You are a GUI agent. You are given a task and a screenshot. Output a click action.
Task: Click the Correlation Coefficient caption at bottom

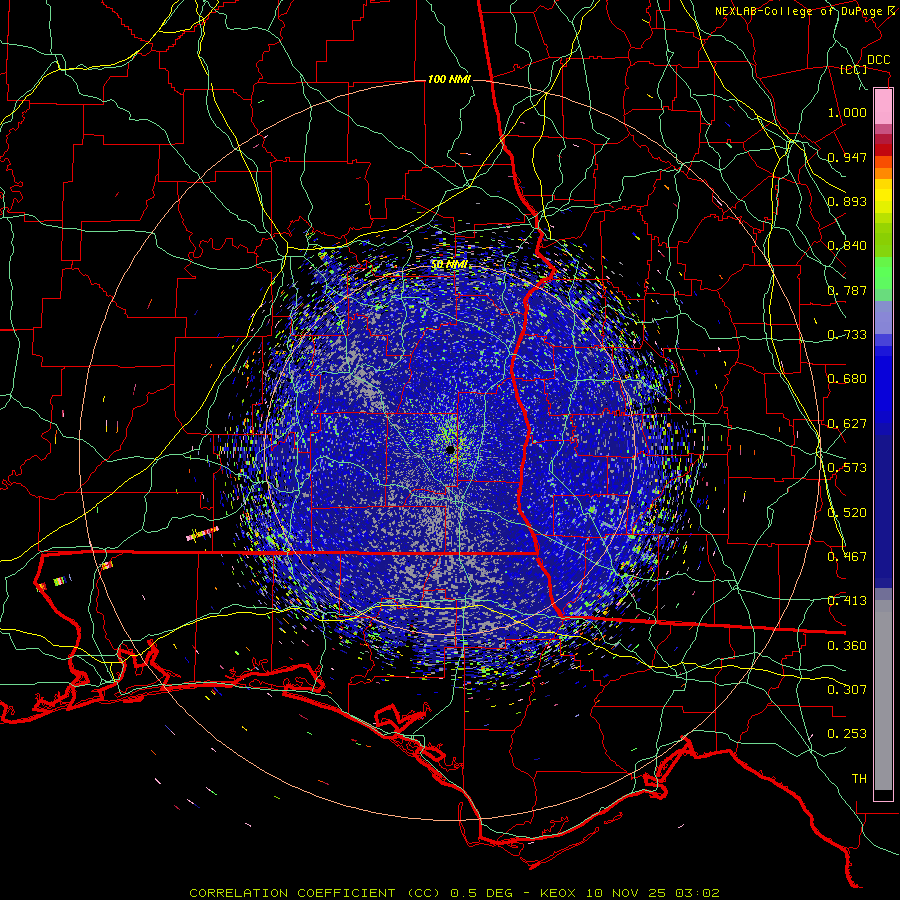tap(454, 893)
